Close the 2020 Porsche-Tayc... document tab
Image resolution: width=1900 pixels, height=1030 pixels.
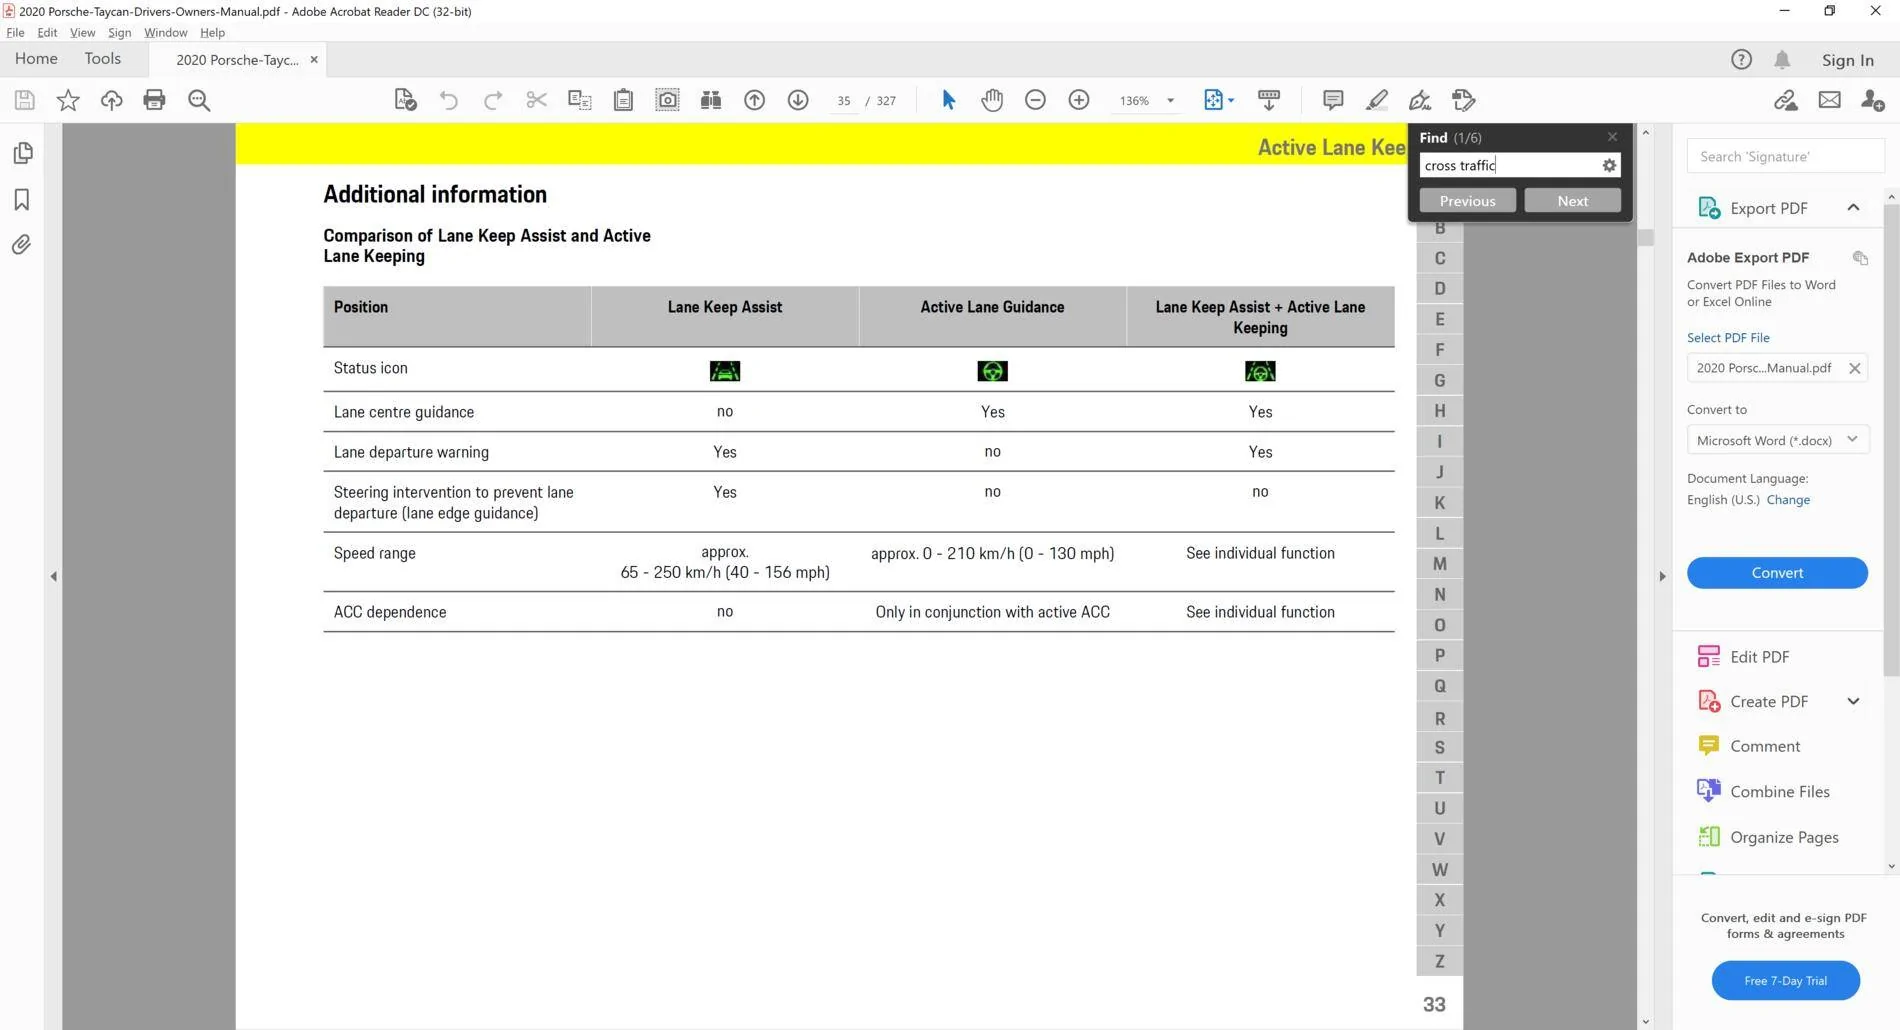[x=314, y=60]
